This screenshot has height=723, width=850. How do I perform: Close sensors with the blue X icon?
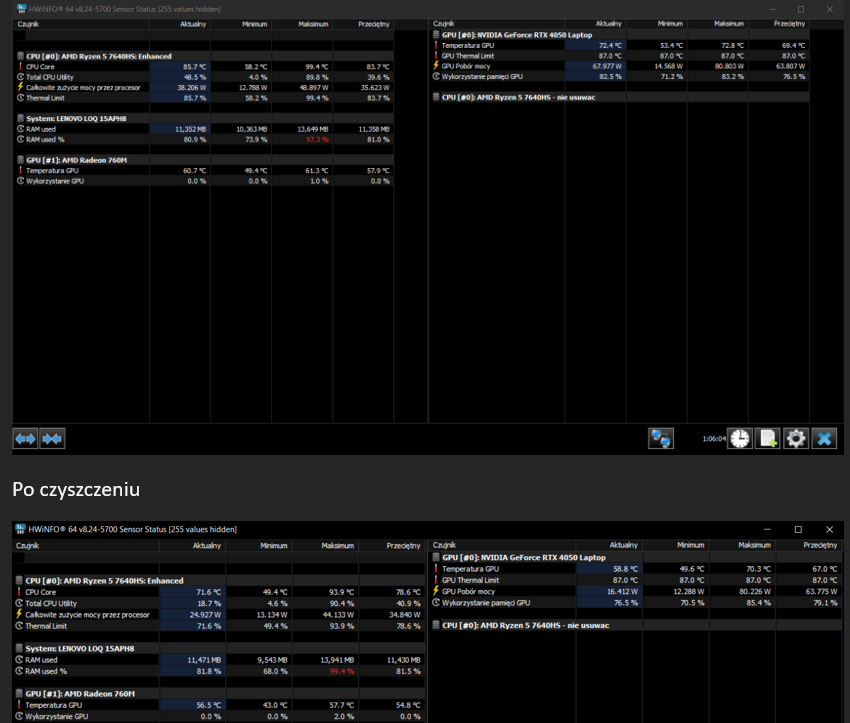[x=824, y=438]
